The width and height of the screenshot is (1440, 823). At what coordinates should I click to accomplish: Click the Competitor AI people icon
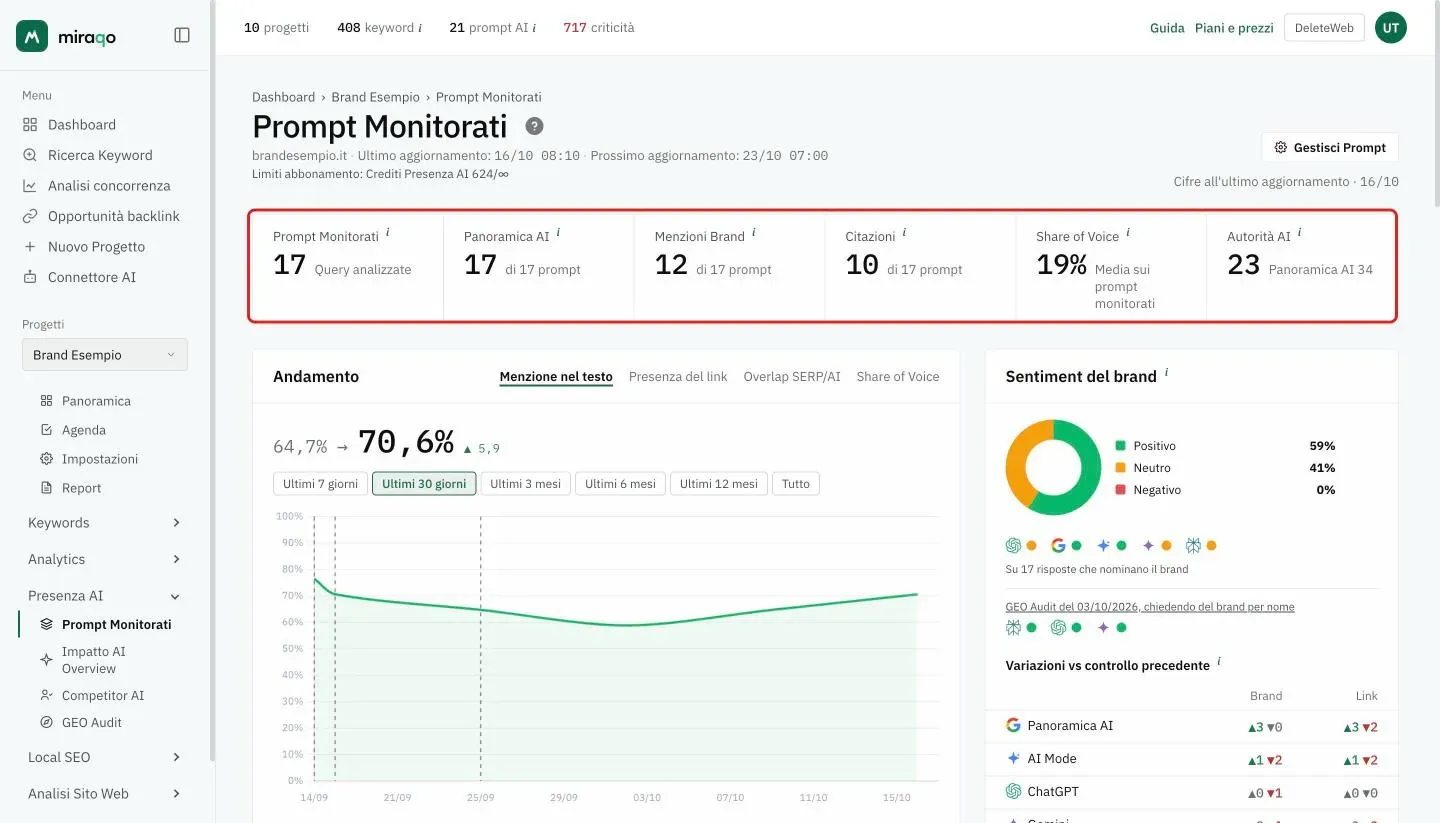46,695
